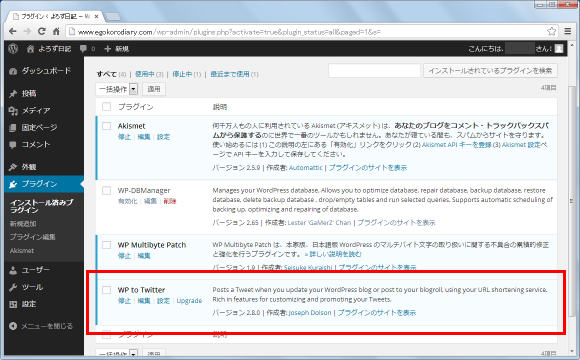Open the comments bubble icon in admin bar
Image resolution: width=580 pixels, height=360 pixels.
(83, 49)
